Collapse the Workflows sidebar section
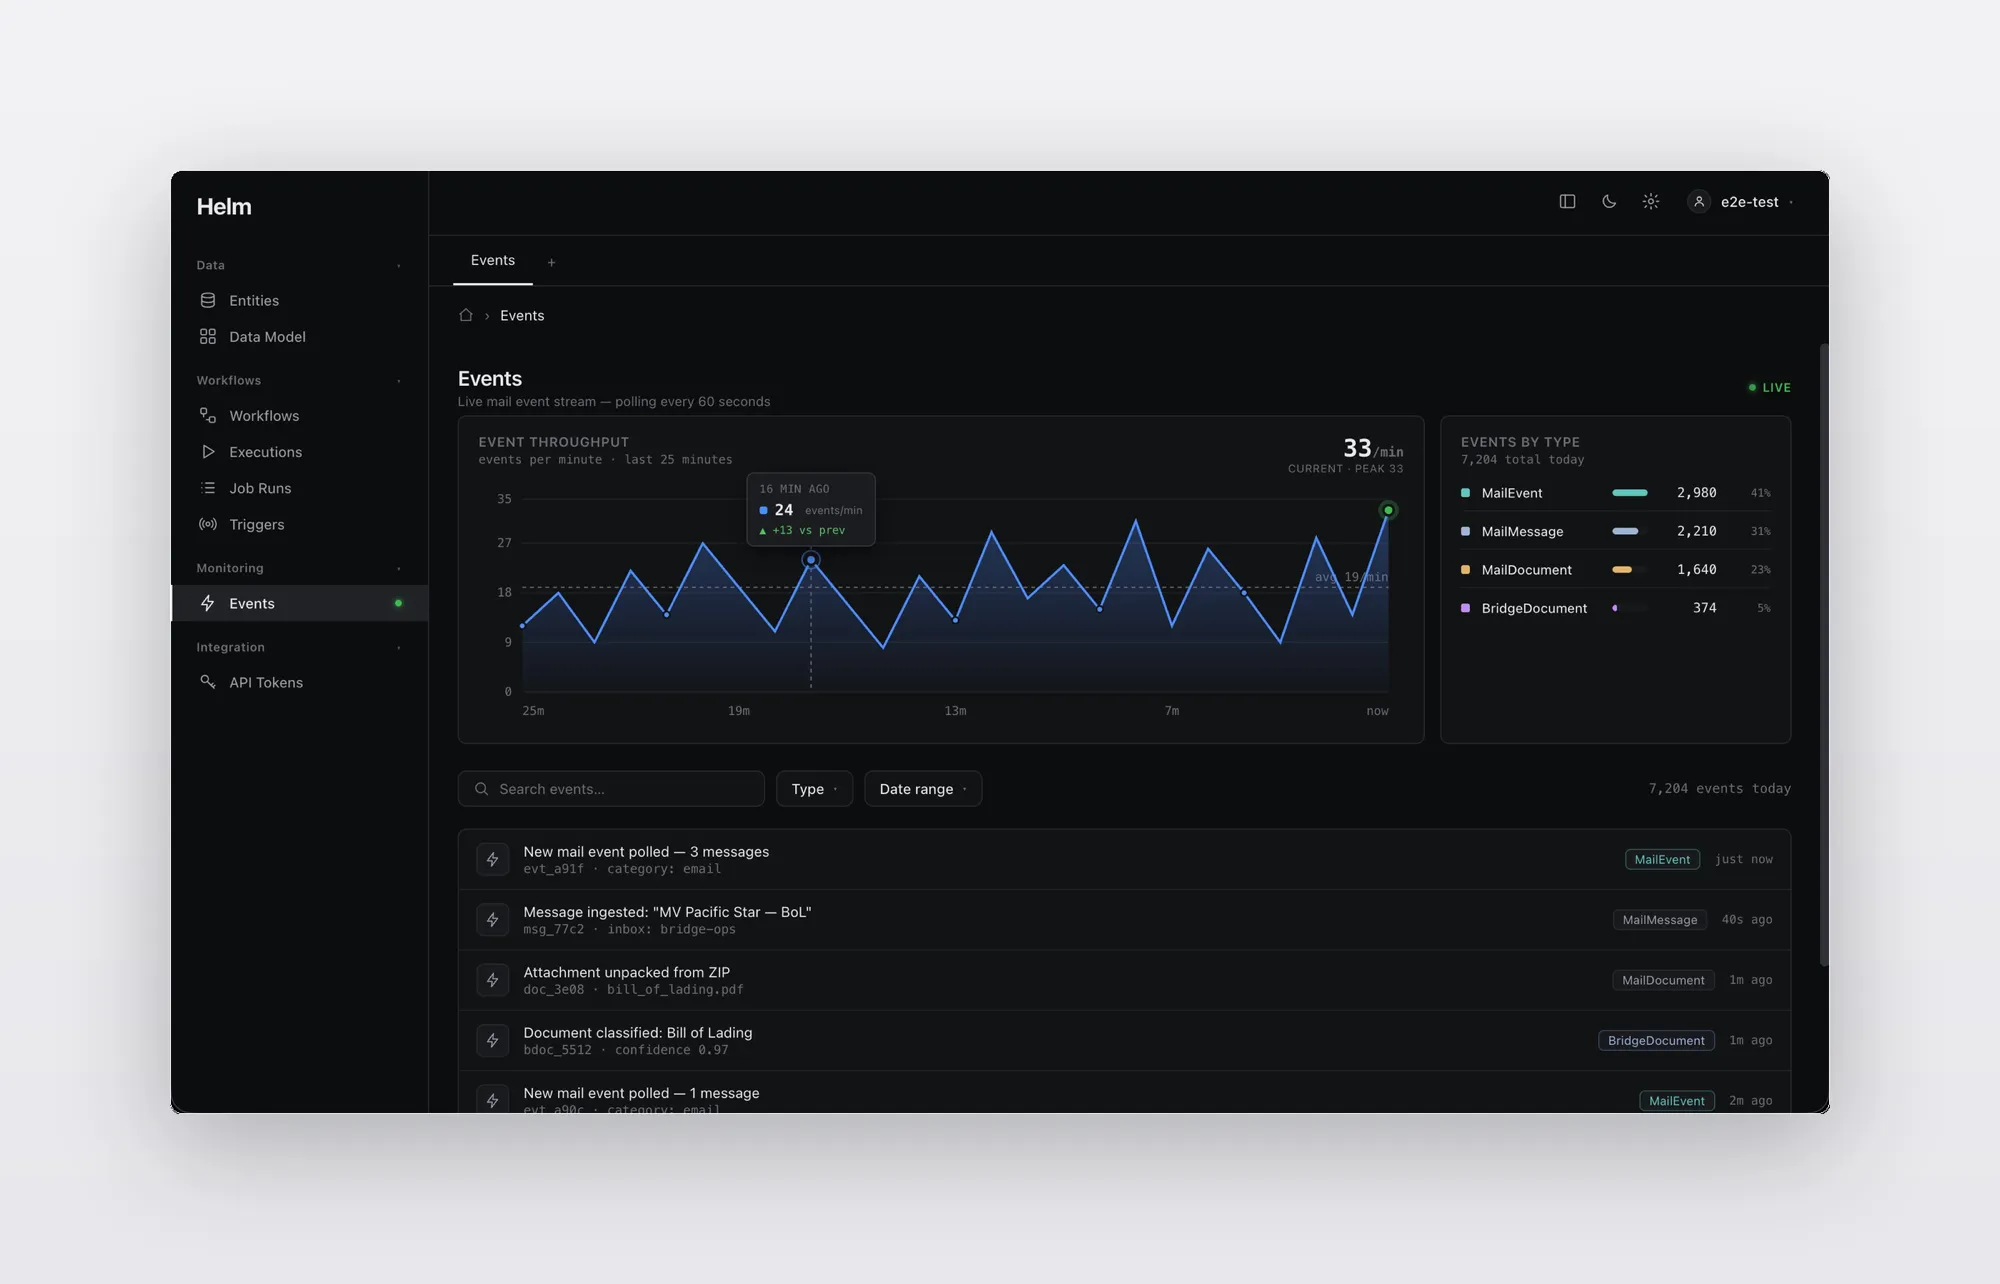 tap(399, 380)
